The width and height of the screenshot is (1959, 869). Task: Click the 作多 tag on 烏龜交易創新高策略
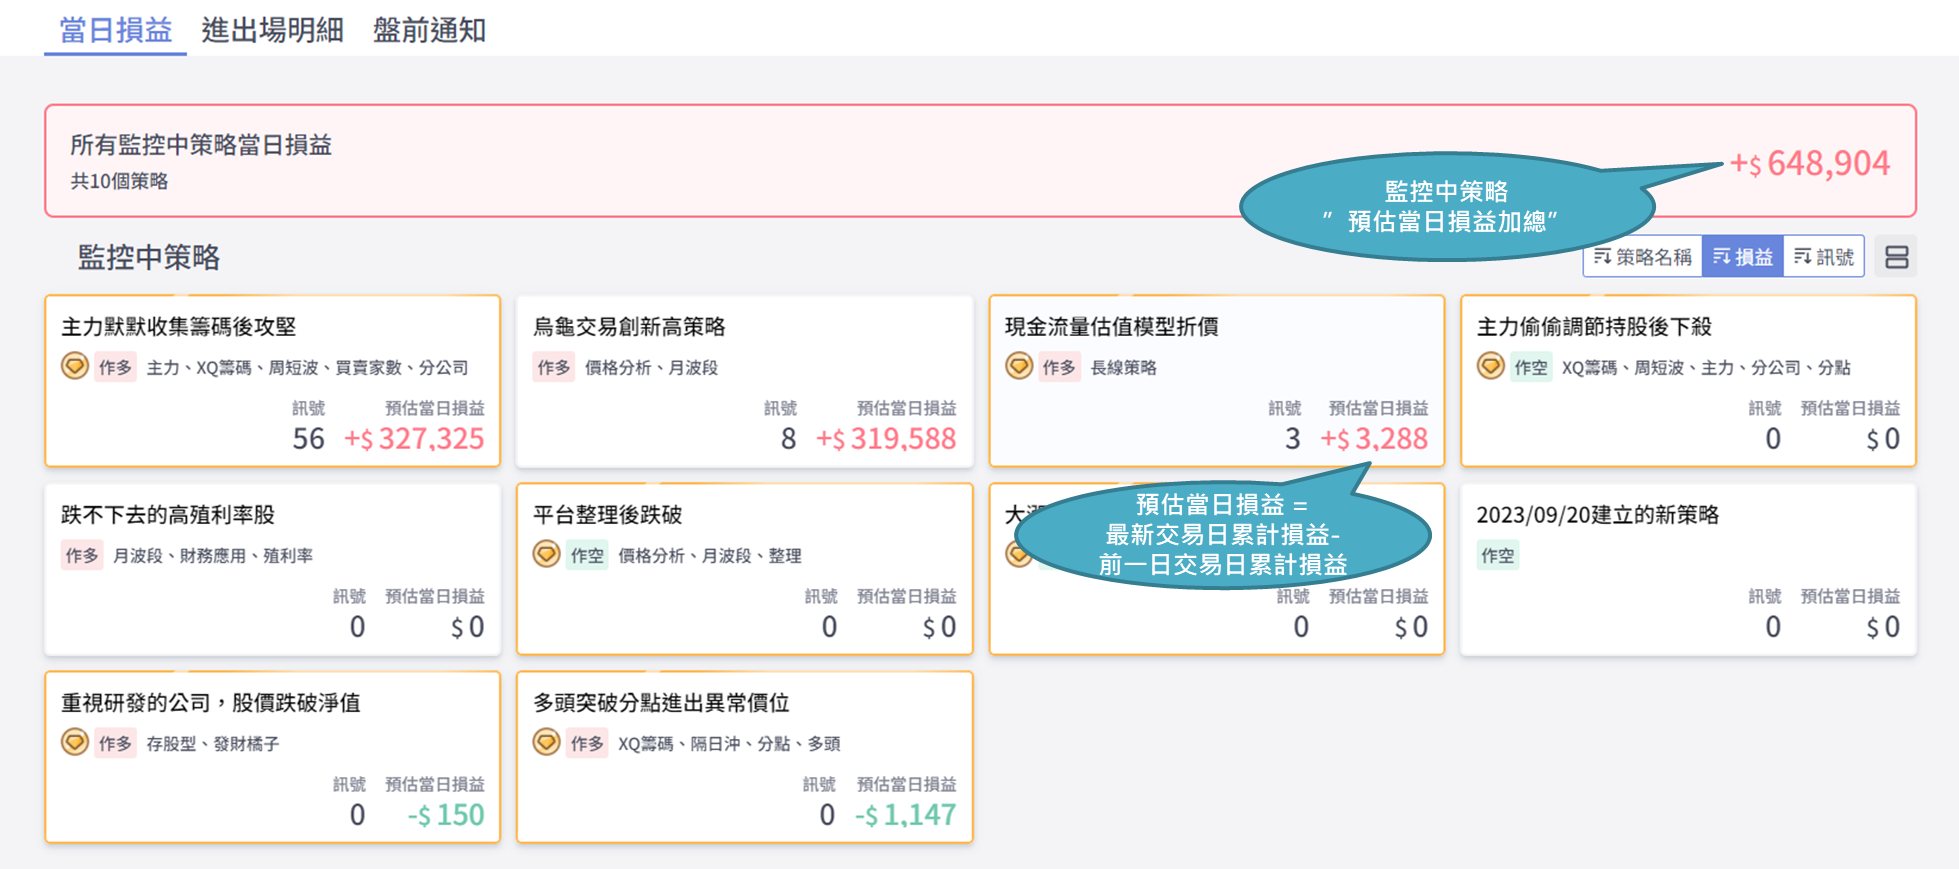[x=554, y=367]
